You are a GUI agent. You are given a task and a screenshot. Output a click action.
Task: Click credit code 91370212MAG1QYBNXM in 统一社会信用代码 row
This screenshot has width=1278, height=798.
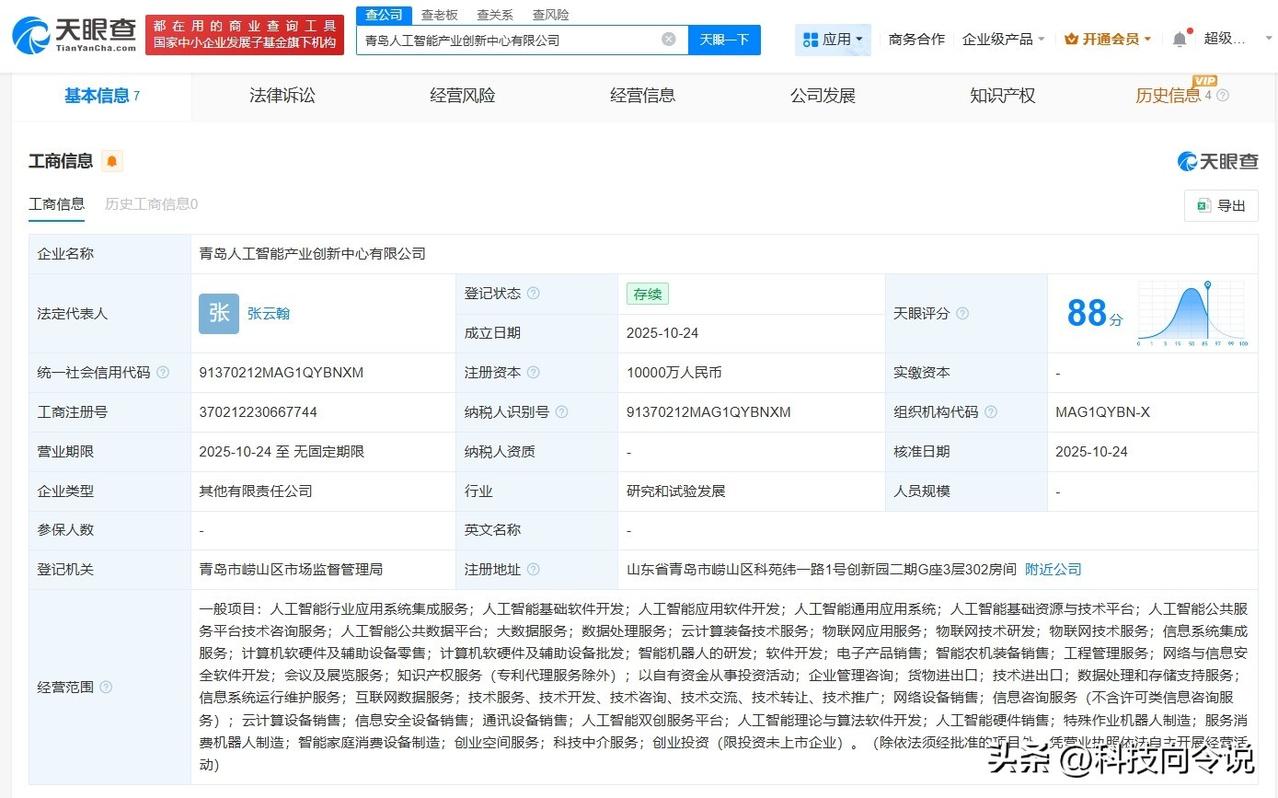[281, 372]
